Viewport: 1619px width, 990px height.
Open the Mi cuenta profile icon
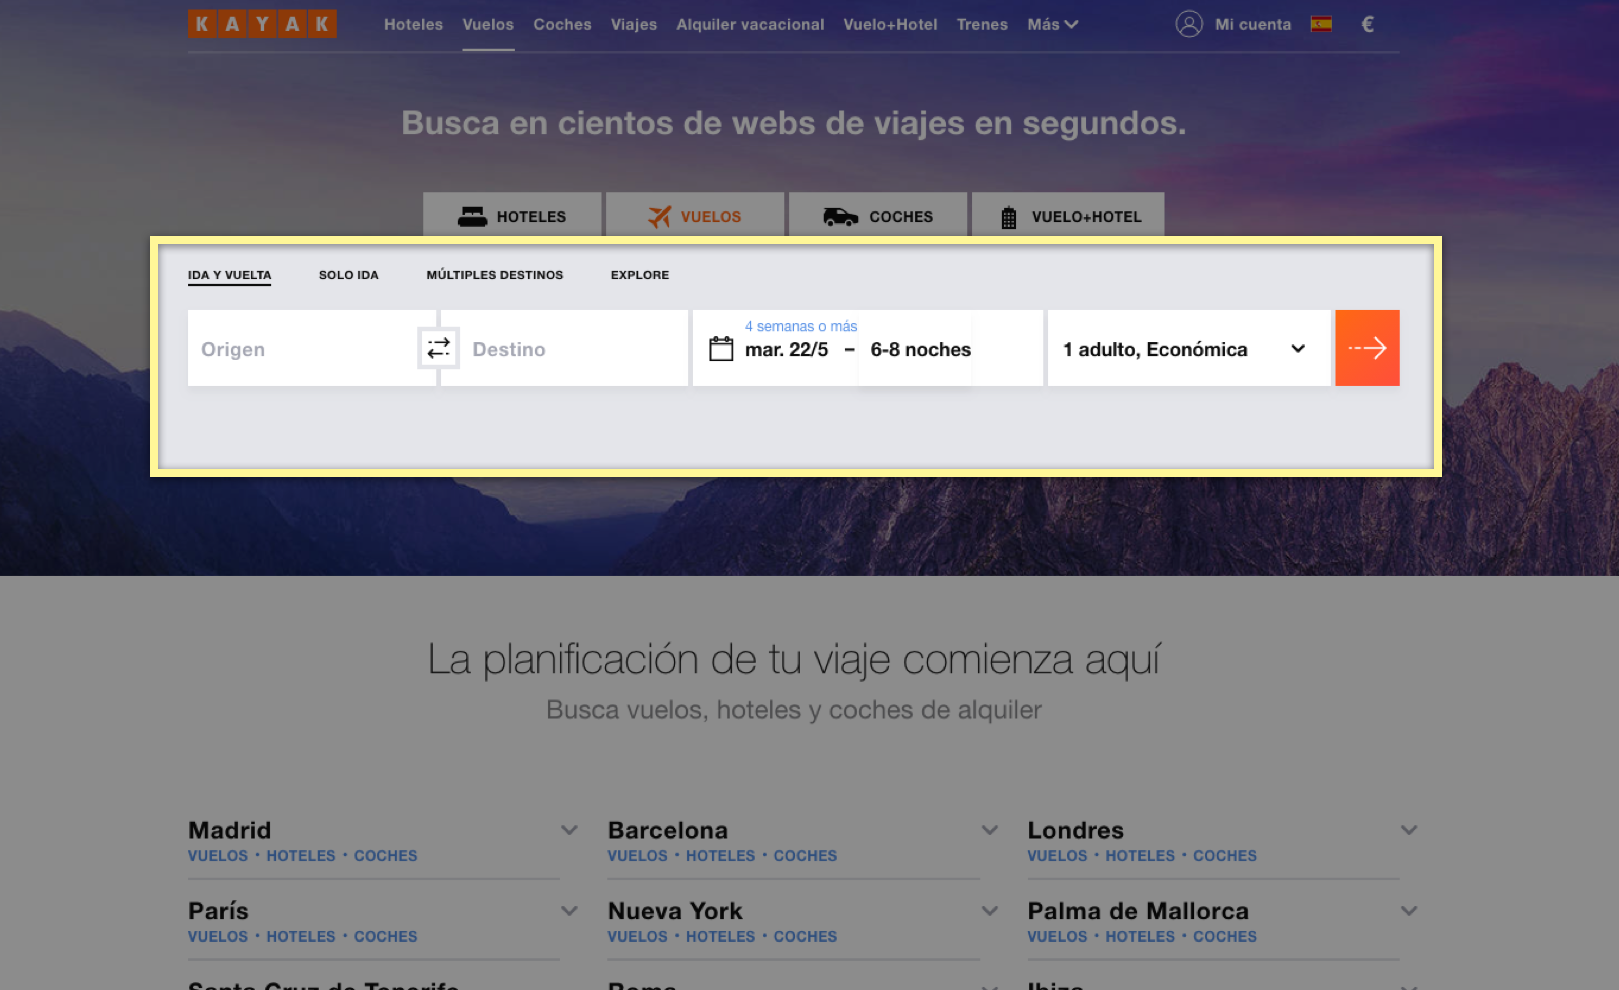pos(1188,24)
